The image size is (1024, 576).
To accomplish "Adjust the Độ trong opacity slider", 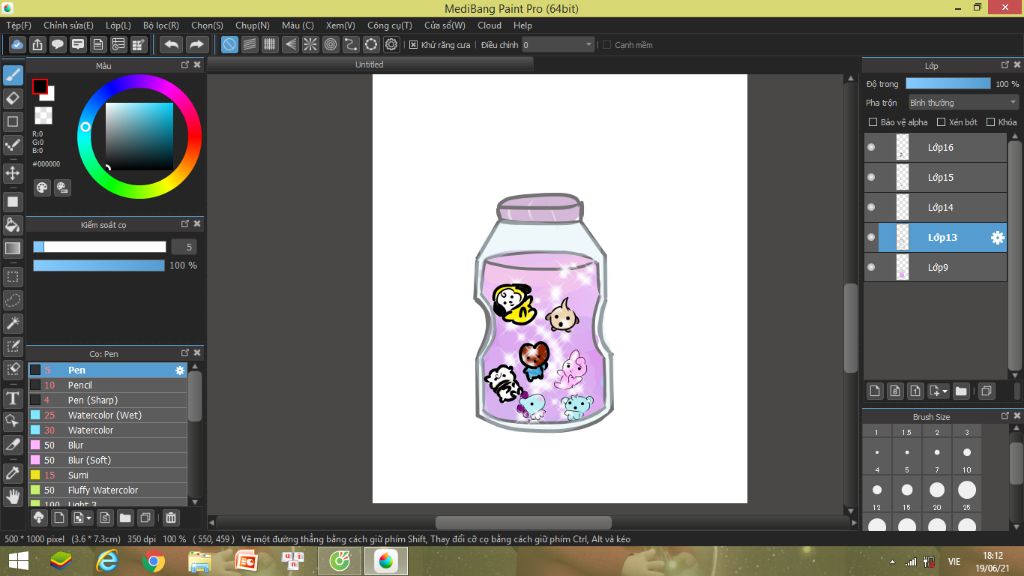I will (x=948, y=84).
